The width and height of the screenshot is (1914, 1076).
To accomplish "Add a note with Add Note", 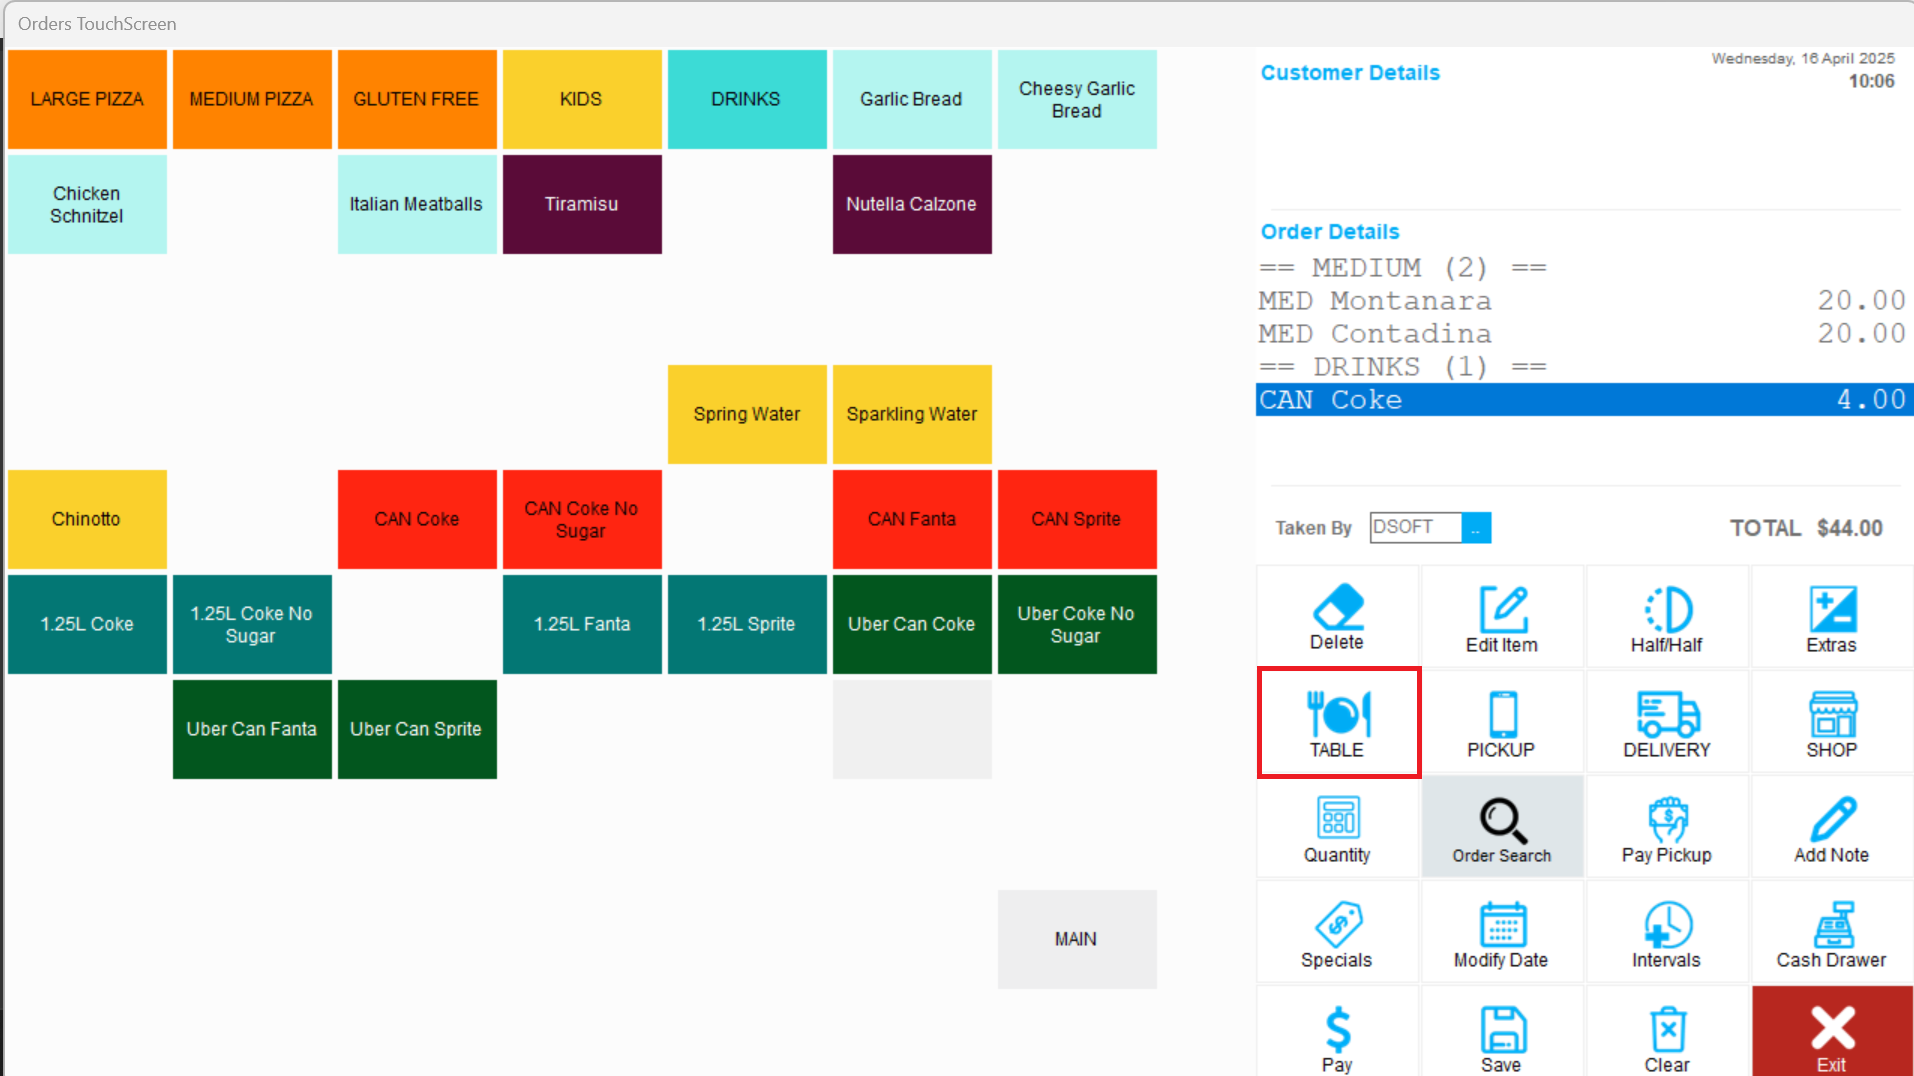I will pos(1831,828).
